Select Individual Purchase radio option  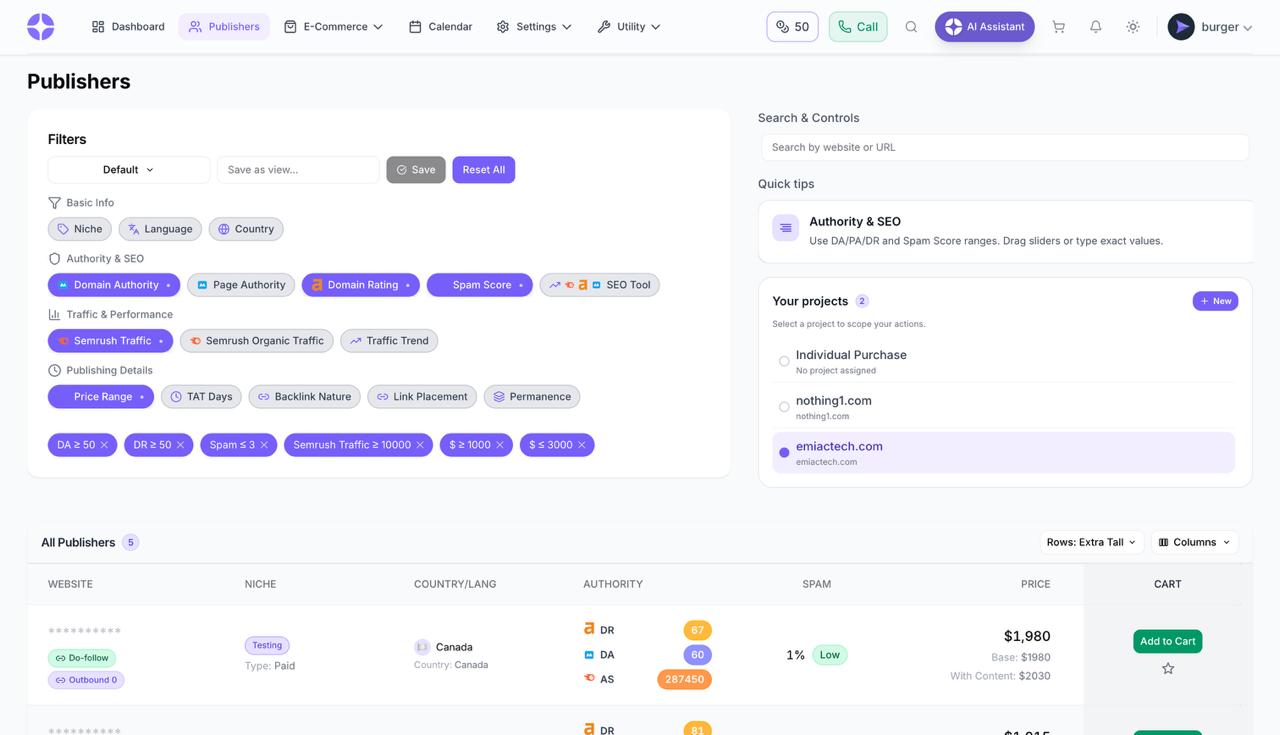point(784,361)
